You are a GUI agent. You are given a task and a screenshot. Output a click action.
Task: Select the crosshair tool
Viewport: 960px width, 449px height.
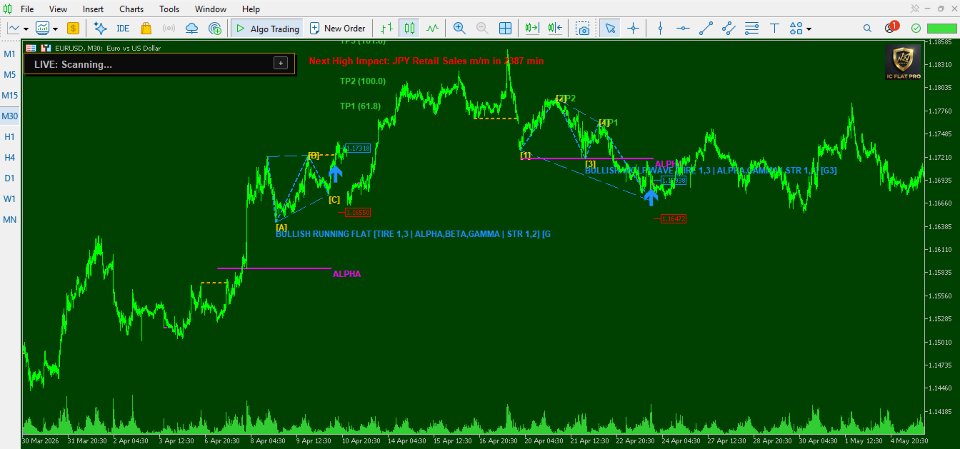(634, 28)
